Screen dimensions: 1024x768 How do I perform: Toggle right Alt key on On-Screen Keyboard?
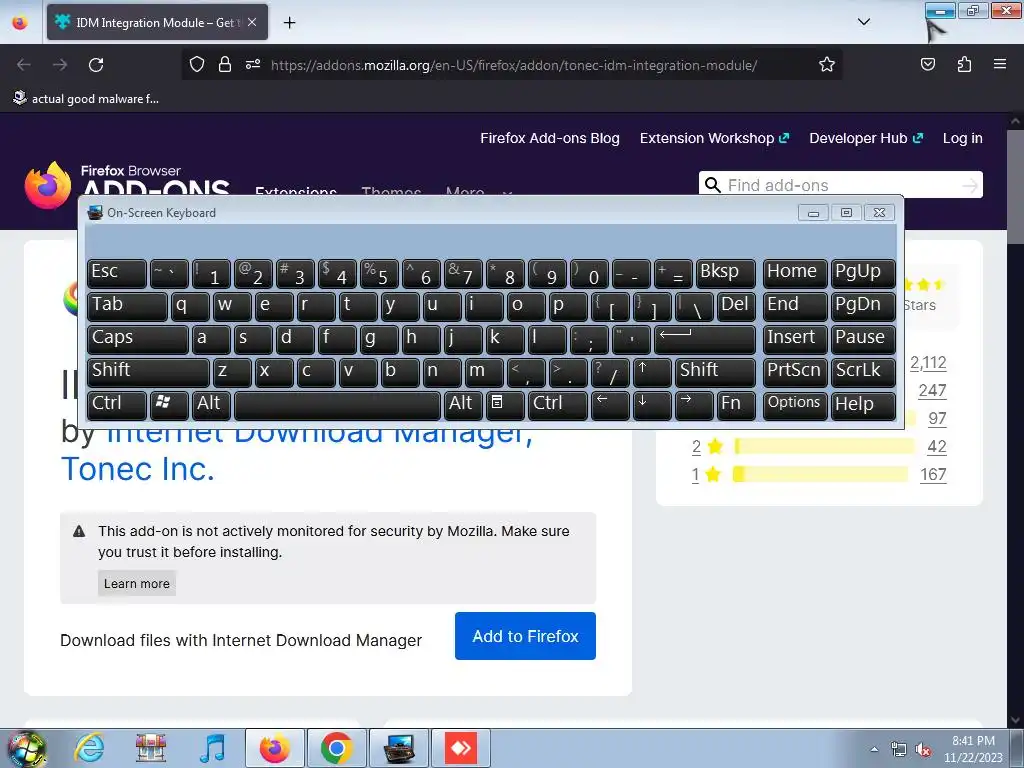(462, 404)
